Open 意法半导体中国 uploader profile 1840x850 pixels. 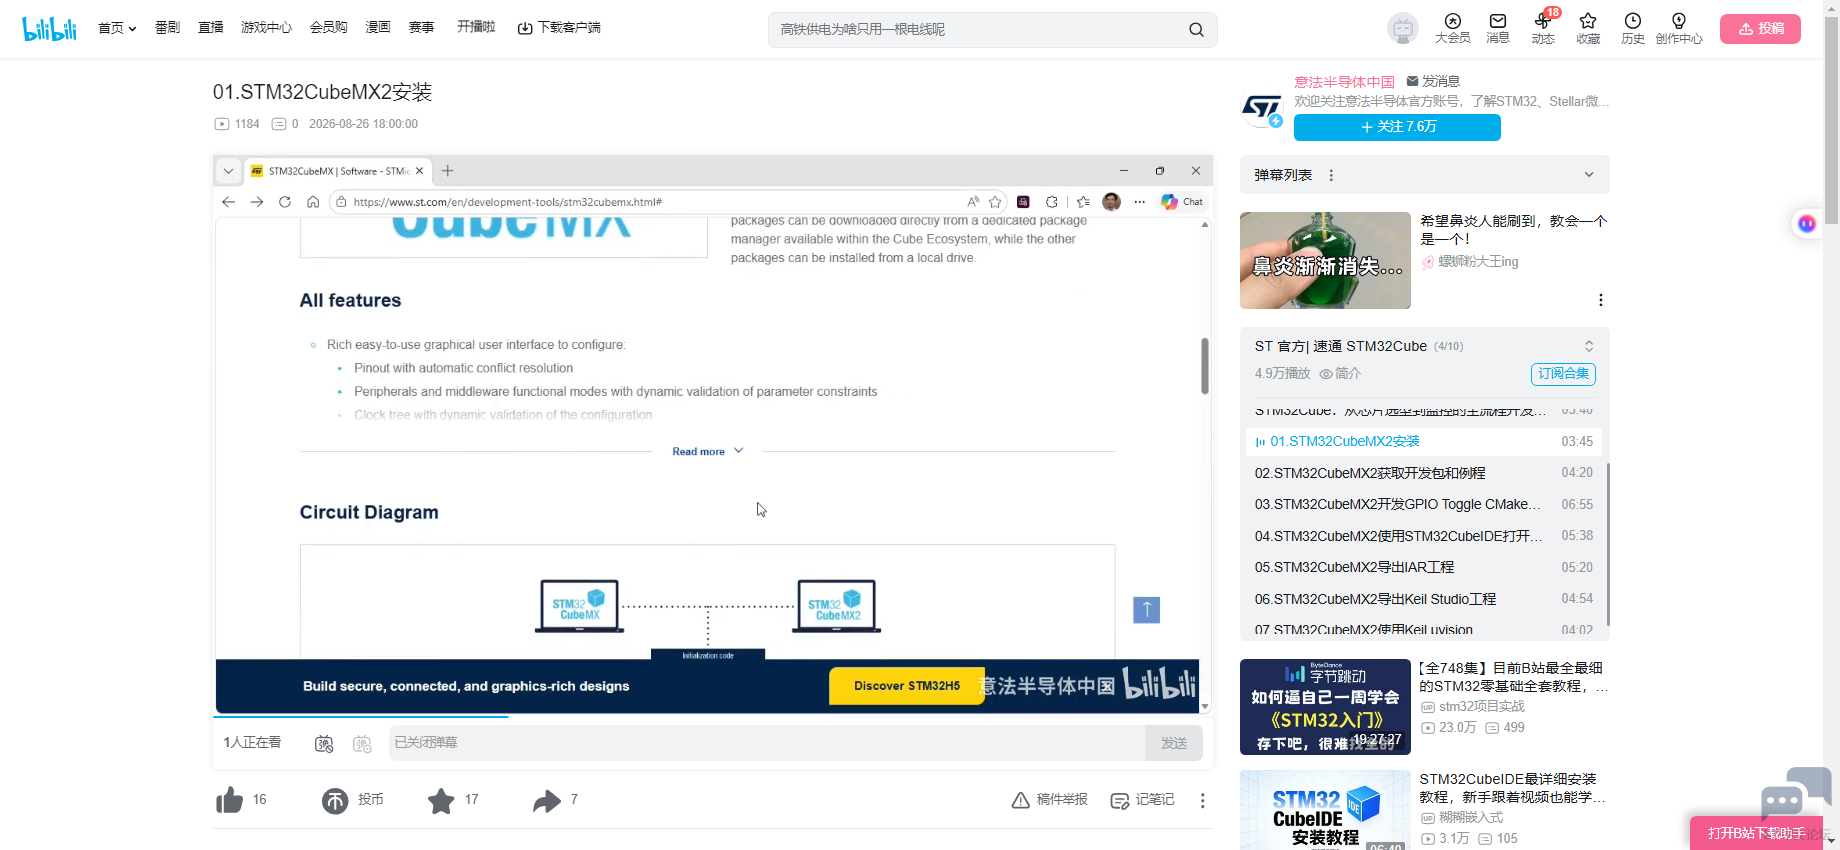coord(1344,82)
